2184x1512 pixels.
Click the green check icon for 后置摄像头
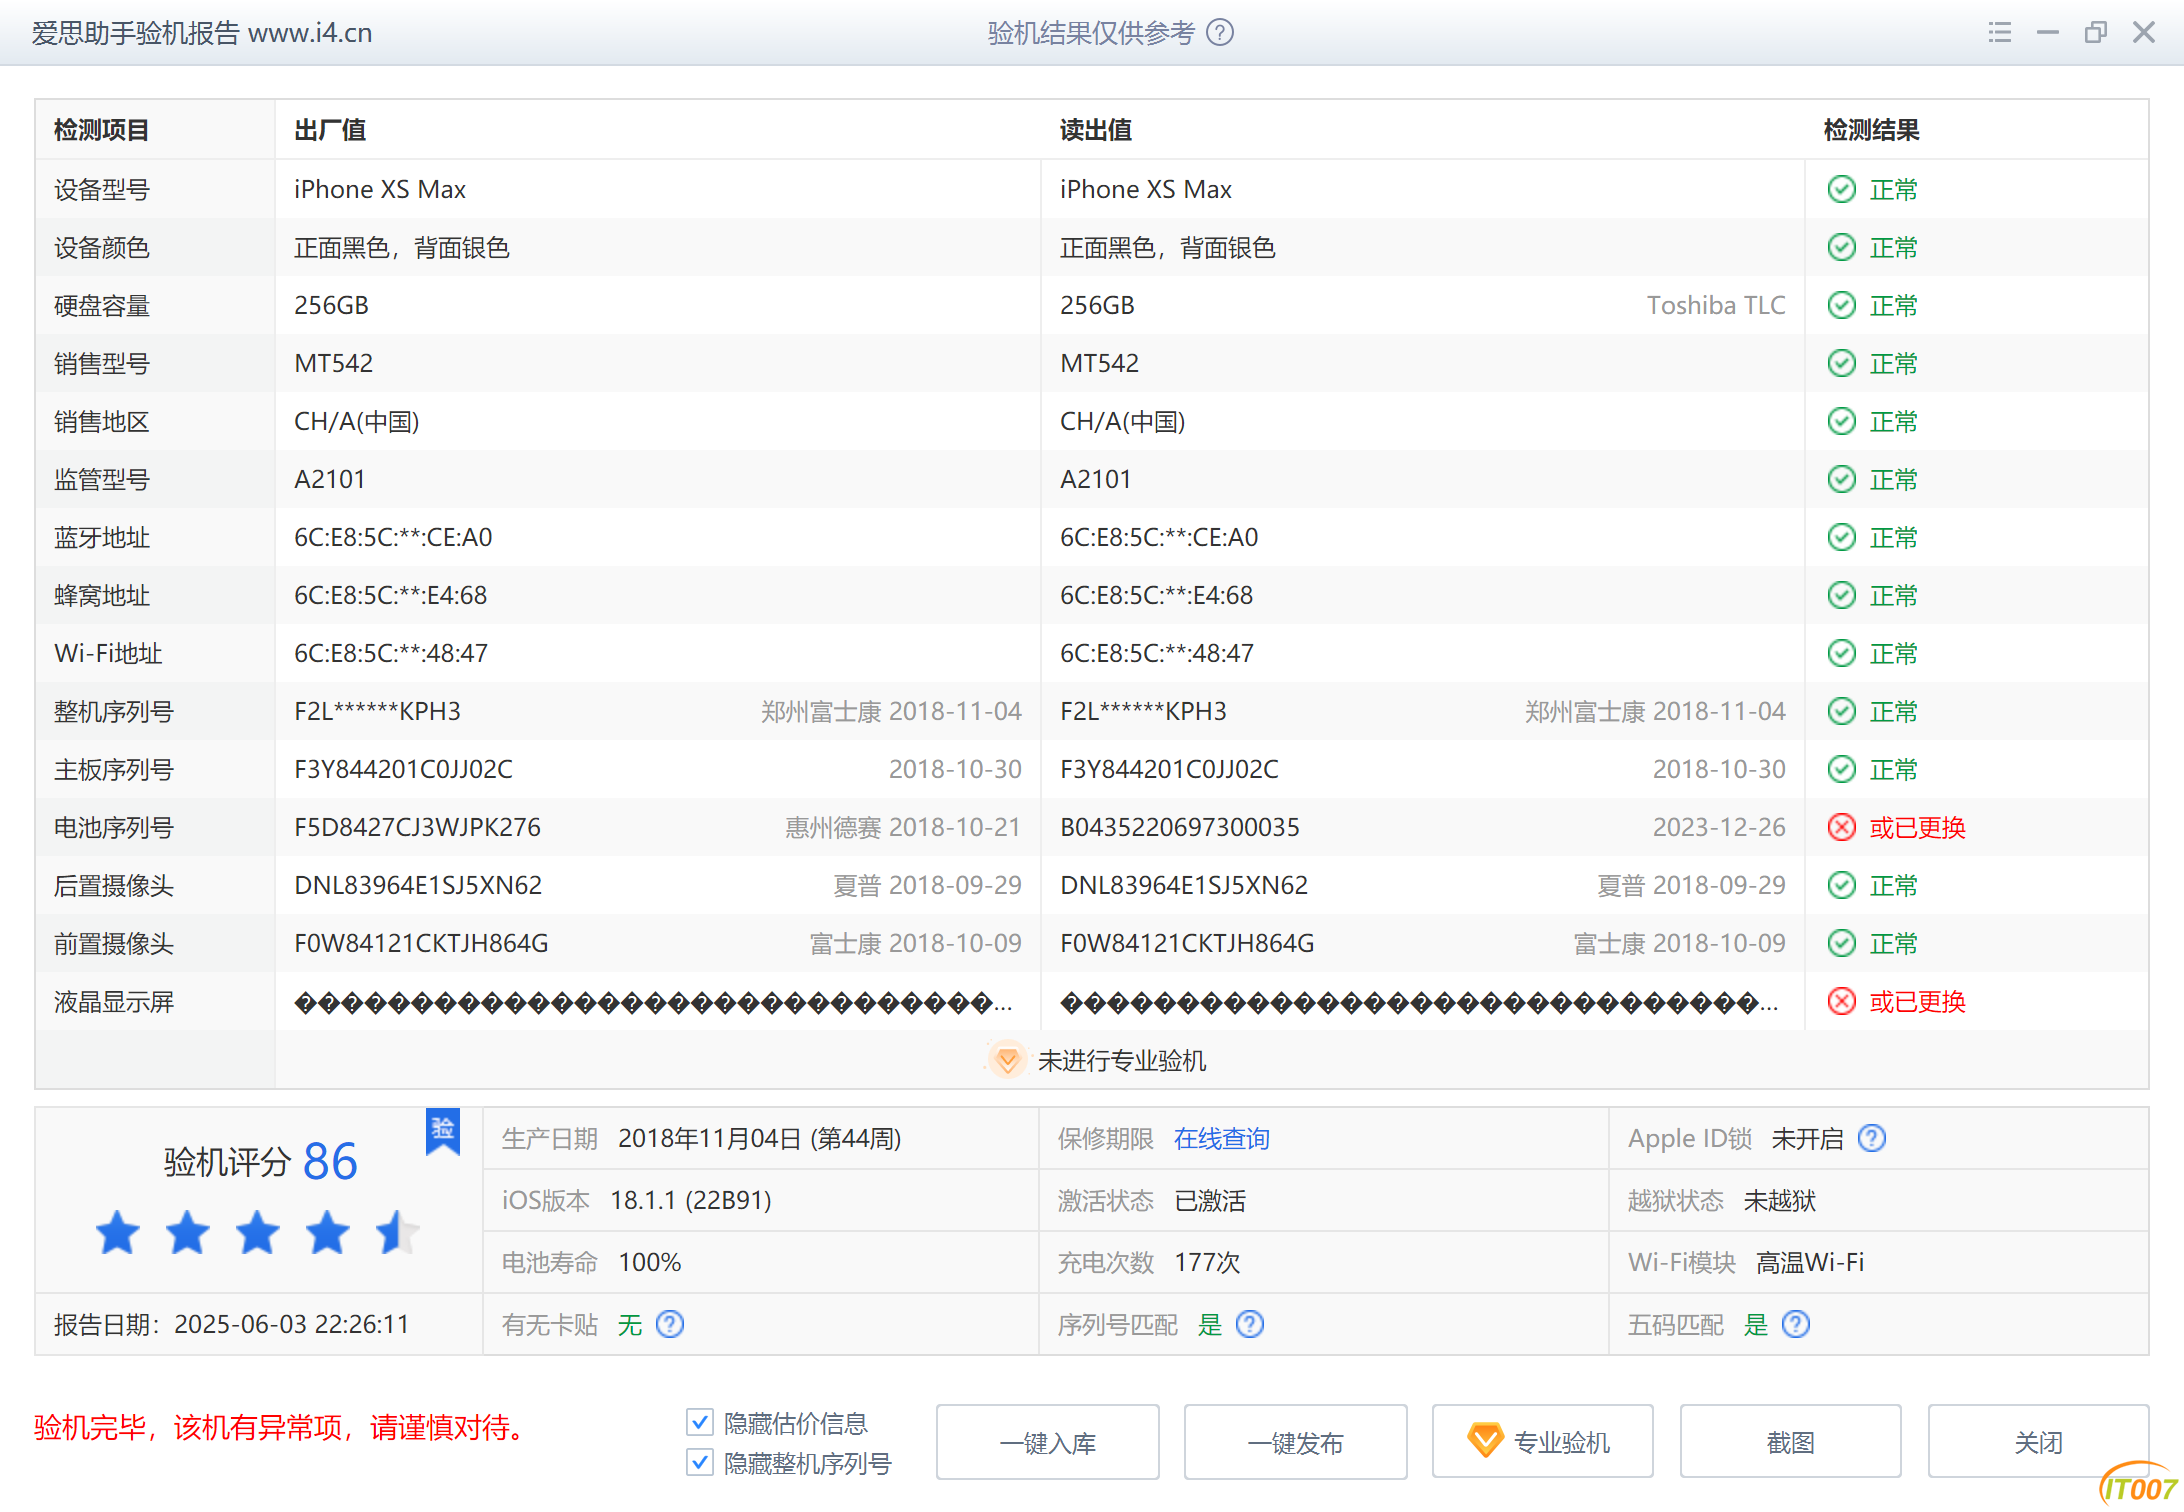click(1842, 885)
